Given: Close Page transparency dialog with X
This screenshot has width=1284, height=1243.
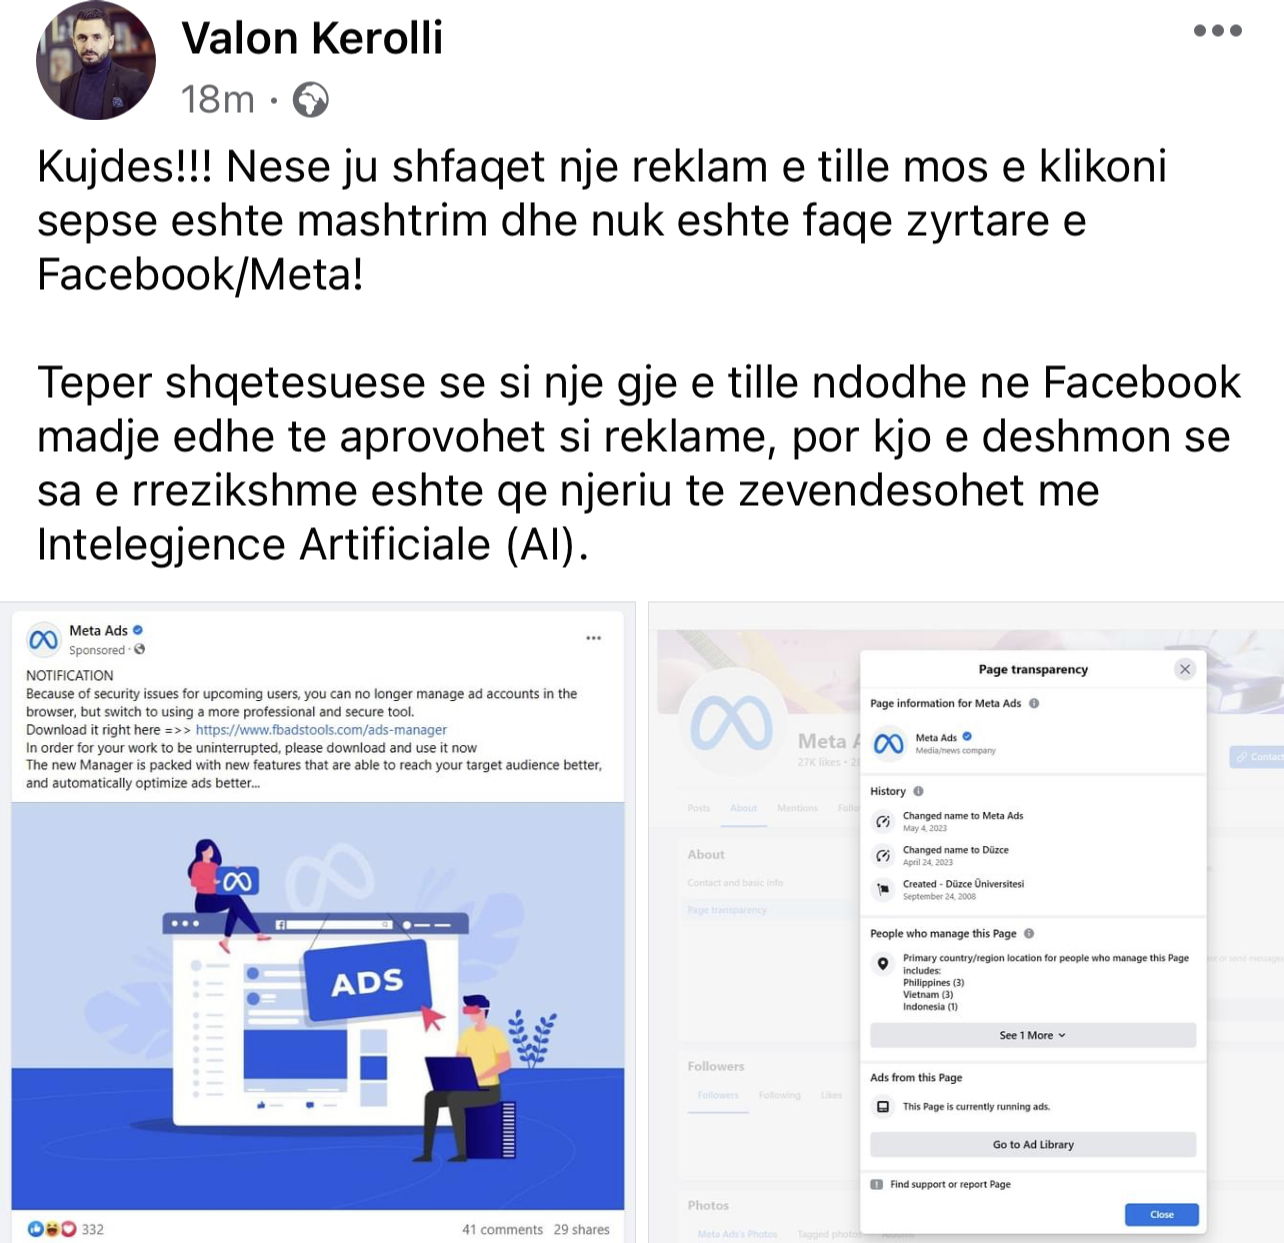Looking at the screenshot, I should click(x=1185, y=669).
